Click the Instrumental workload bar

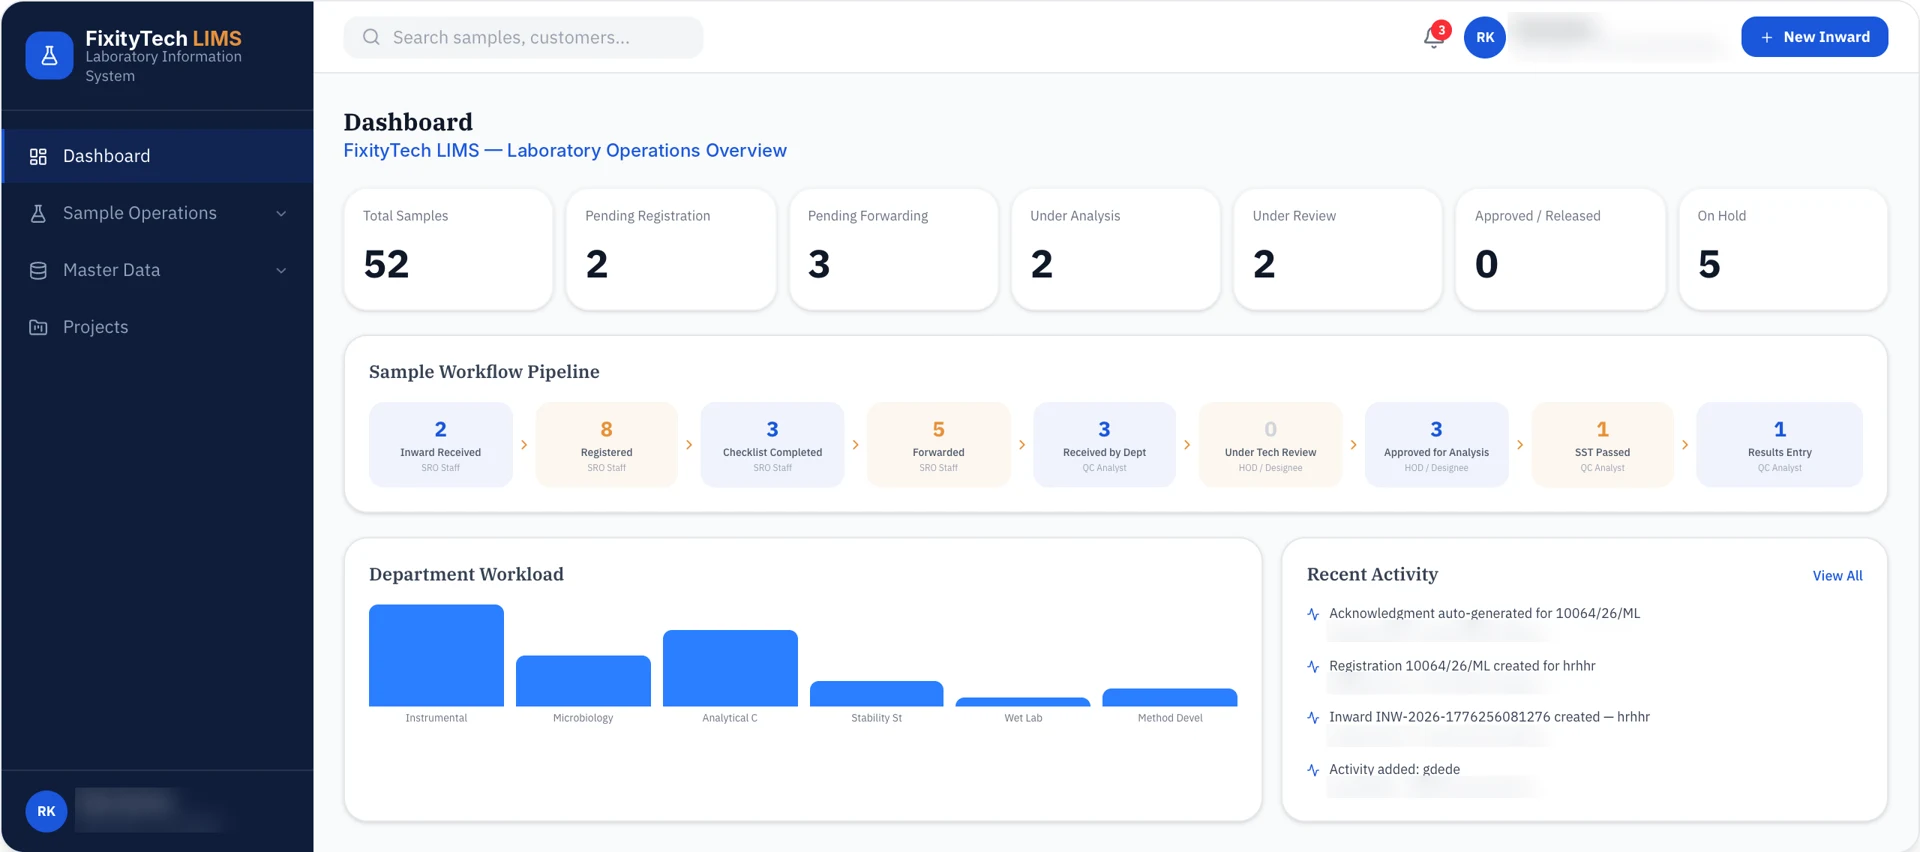(436, 655)
